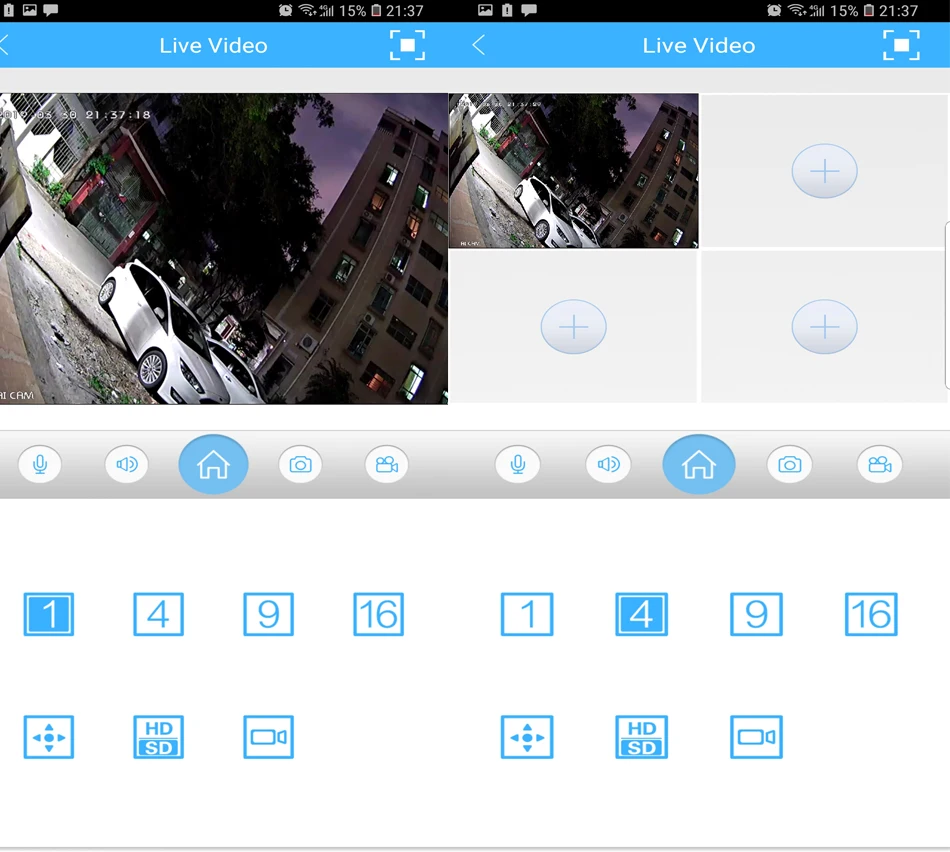Select 9-view layout in right screen
Screen dimensions: 950x852
click(756, 614)
